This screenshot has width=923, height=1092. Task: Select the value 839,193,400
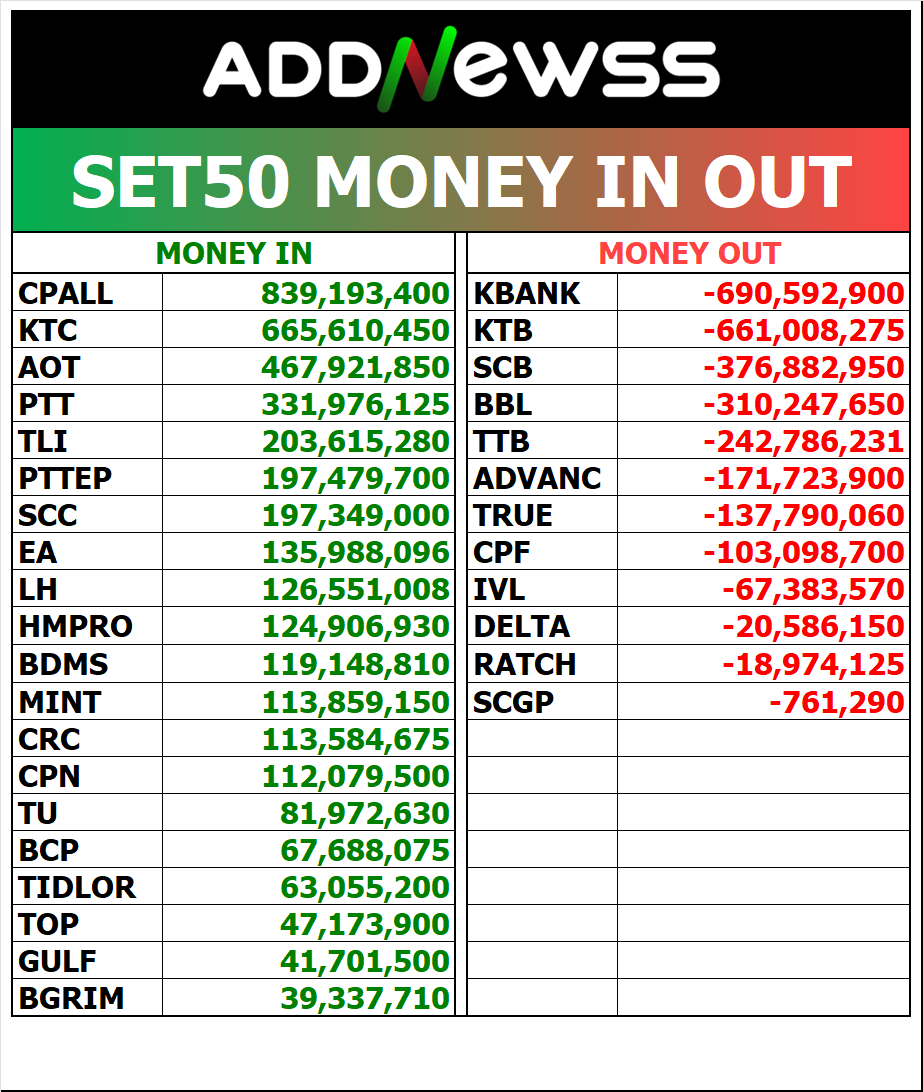(x=355, y=293)
